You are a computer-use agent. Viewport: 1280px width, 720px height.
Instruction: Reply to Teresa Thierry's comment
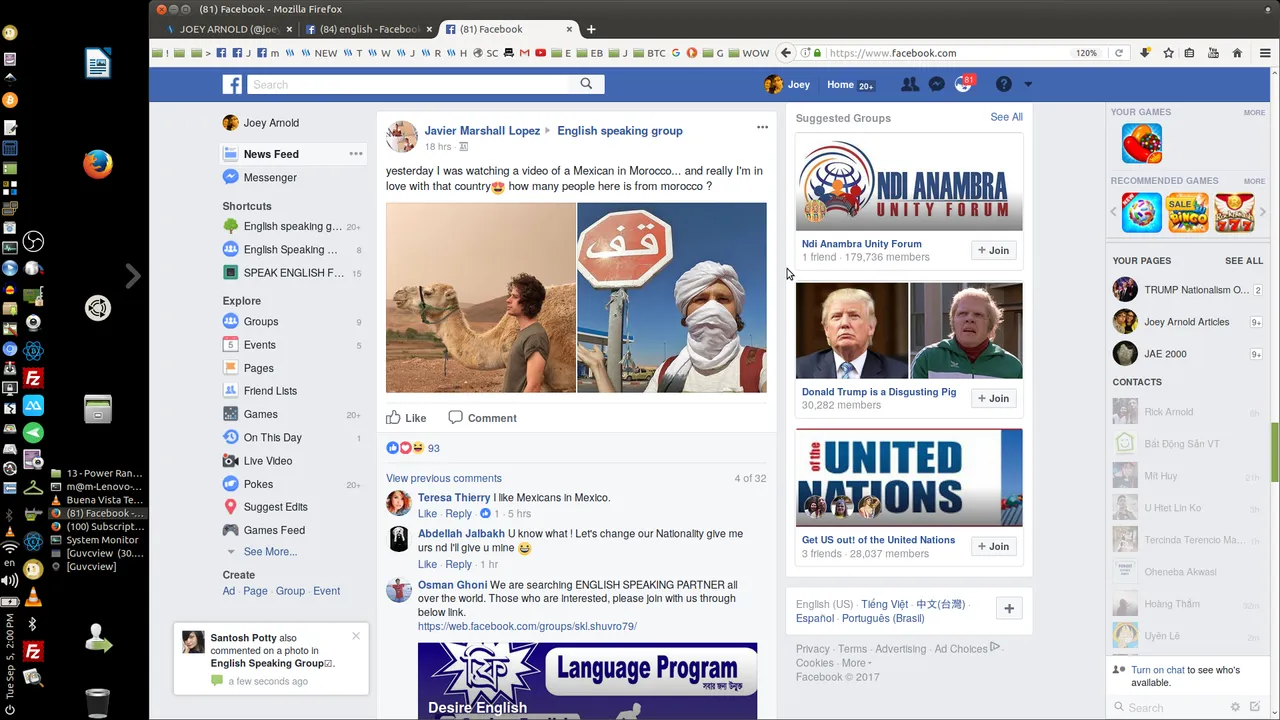tap(458, 514)
